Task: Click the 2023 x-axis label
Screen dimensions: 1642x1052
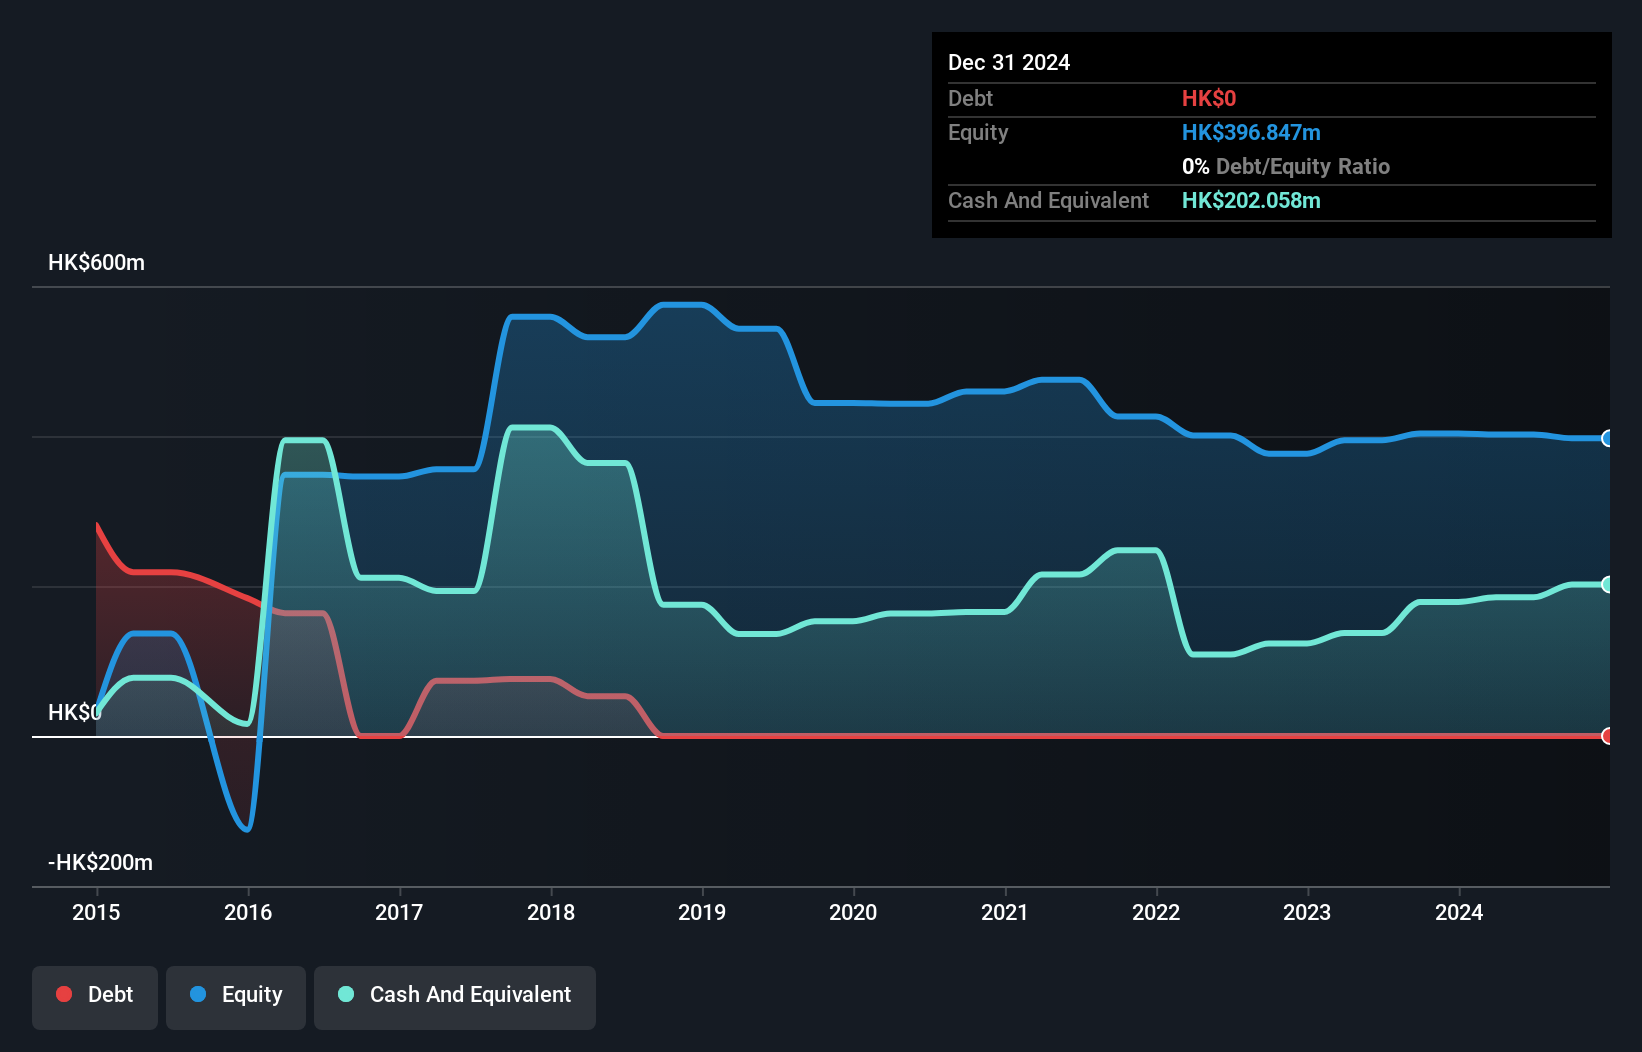Action: pos(1307,912)
